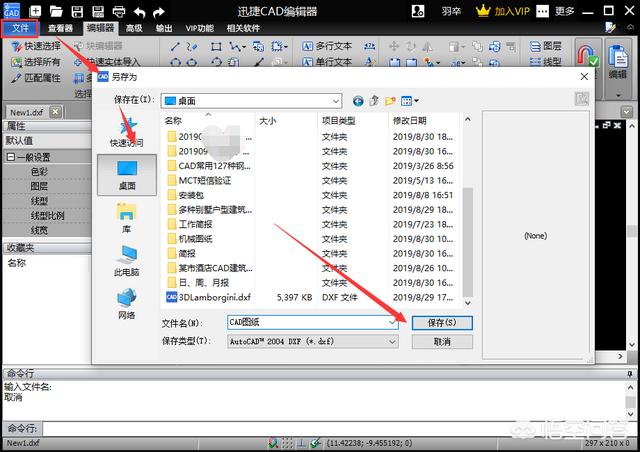The image size is (640, 452).
Task: Close the New1.dxf document tab
Action: (56, 112)
